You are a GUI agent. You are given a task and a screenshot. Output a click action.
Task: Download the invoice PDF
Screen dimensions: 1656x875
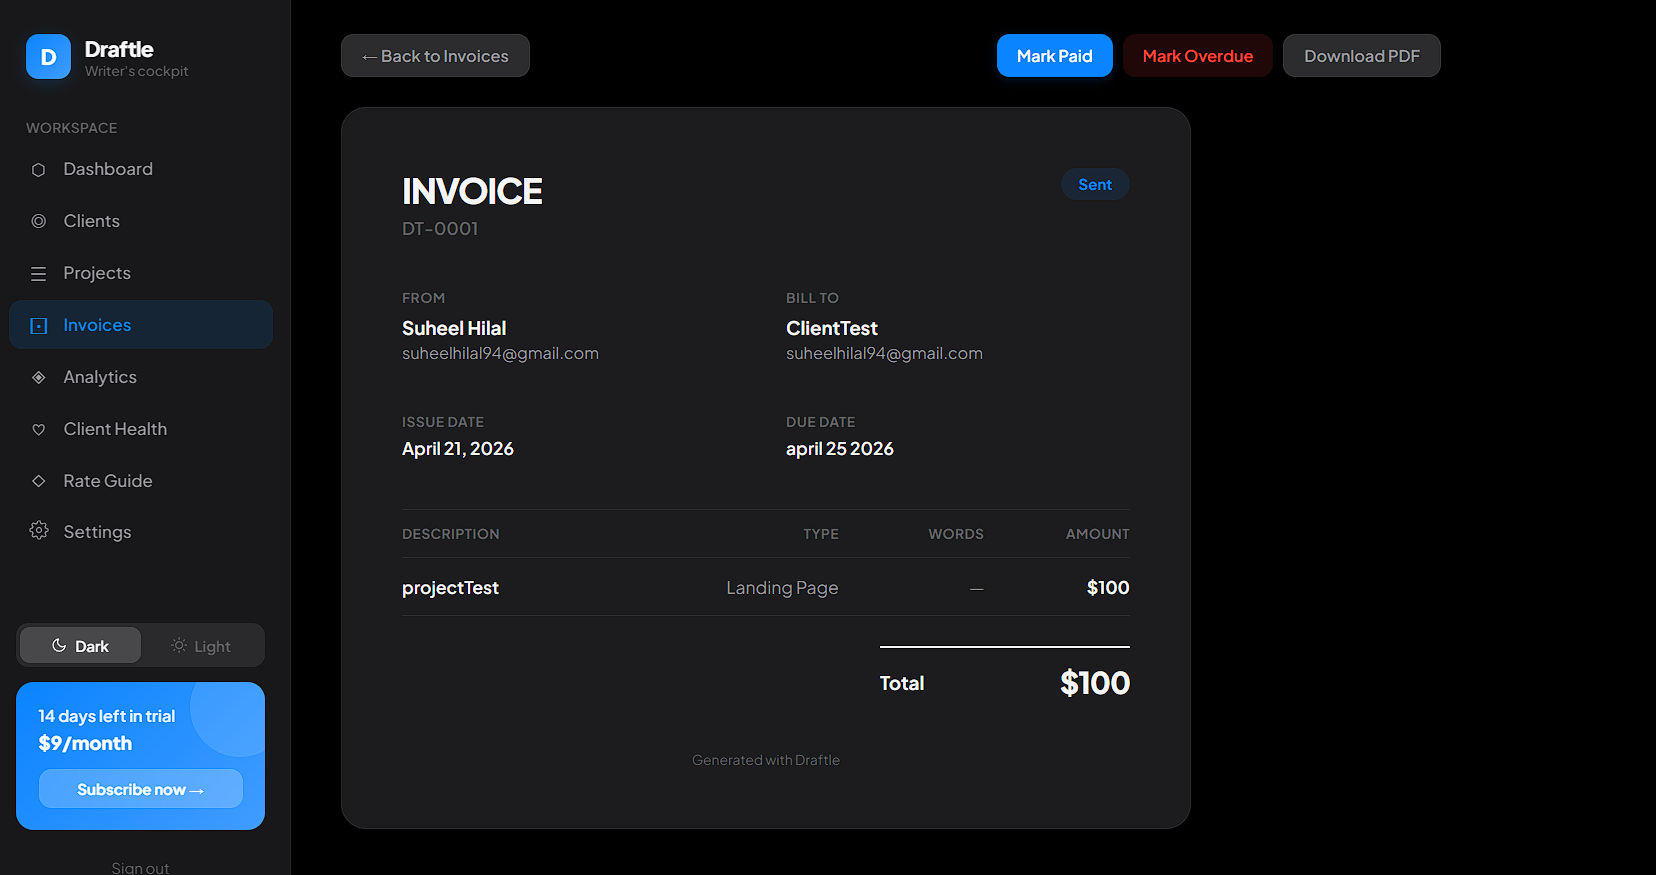coord(1361,56)
